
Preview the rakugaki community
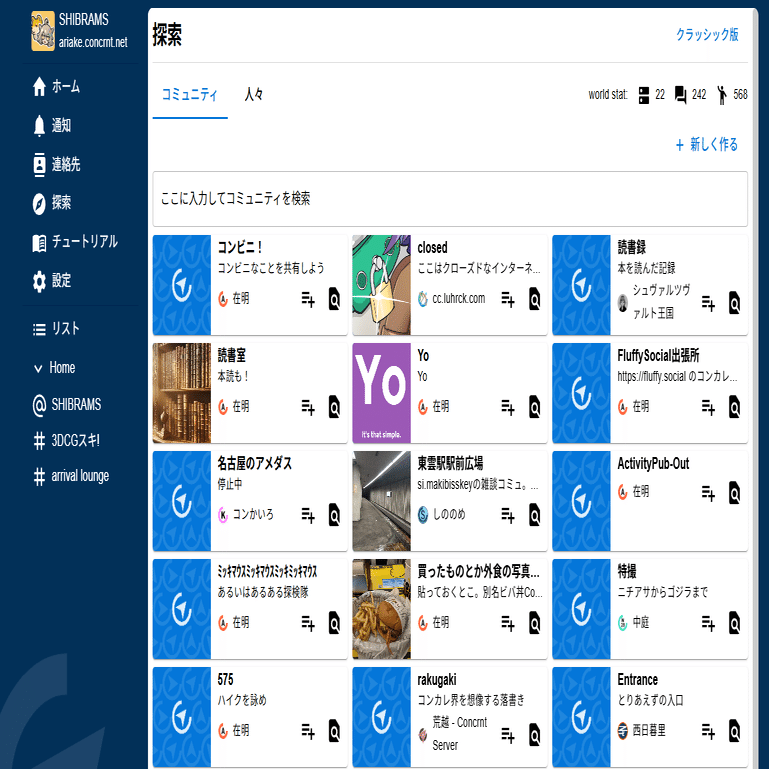pos(535,735)
